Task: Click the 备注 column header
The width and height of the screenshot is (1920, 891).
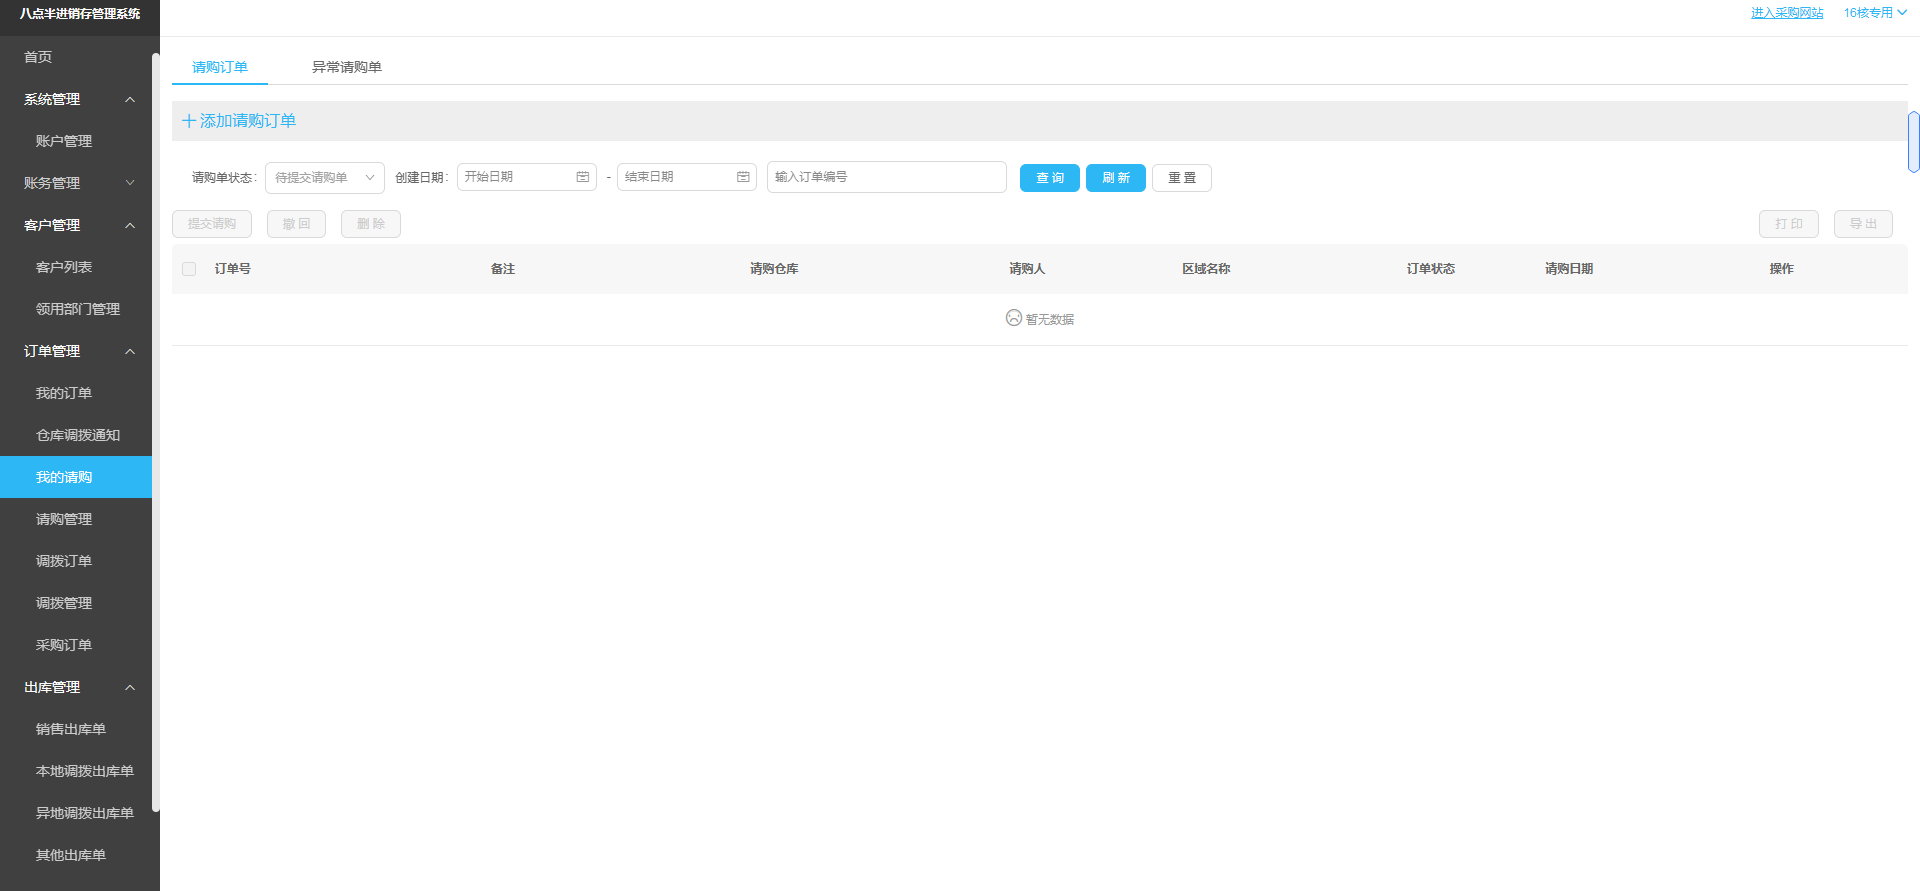Action: (x=503, y=269)
